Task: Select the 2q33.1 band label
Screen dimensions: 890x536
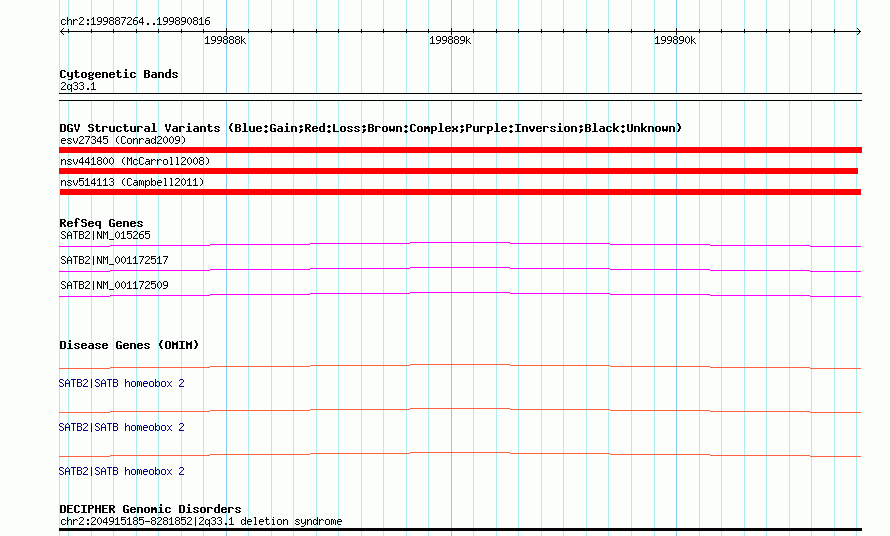Action: coord(78,86)
